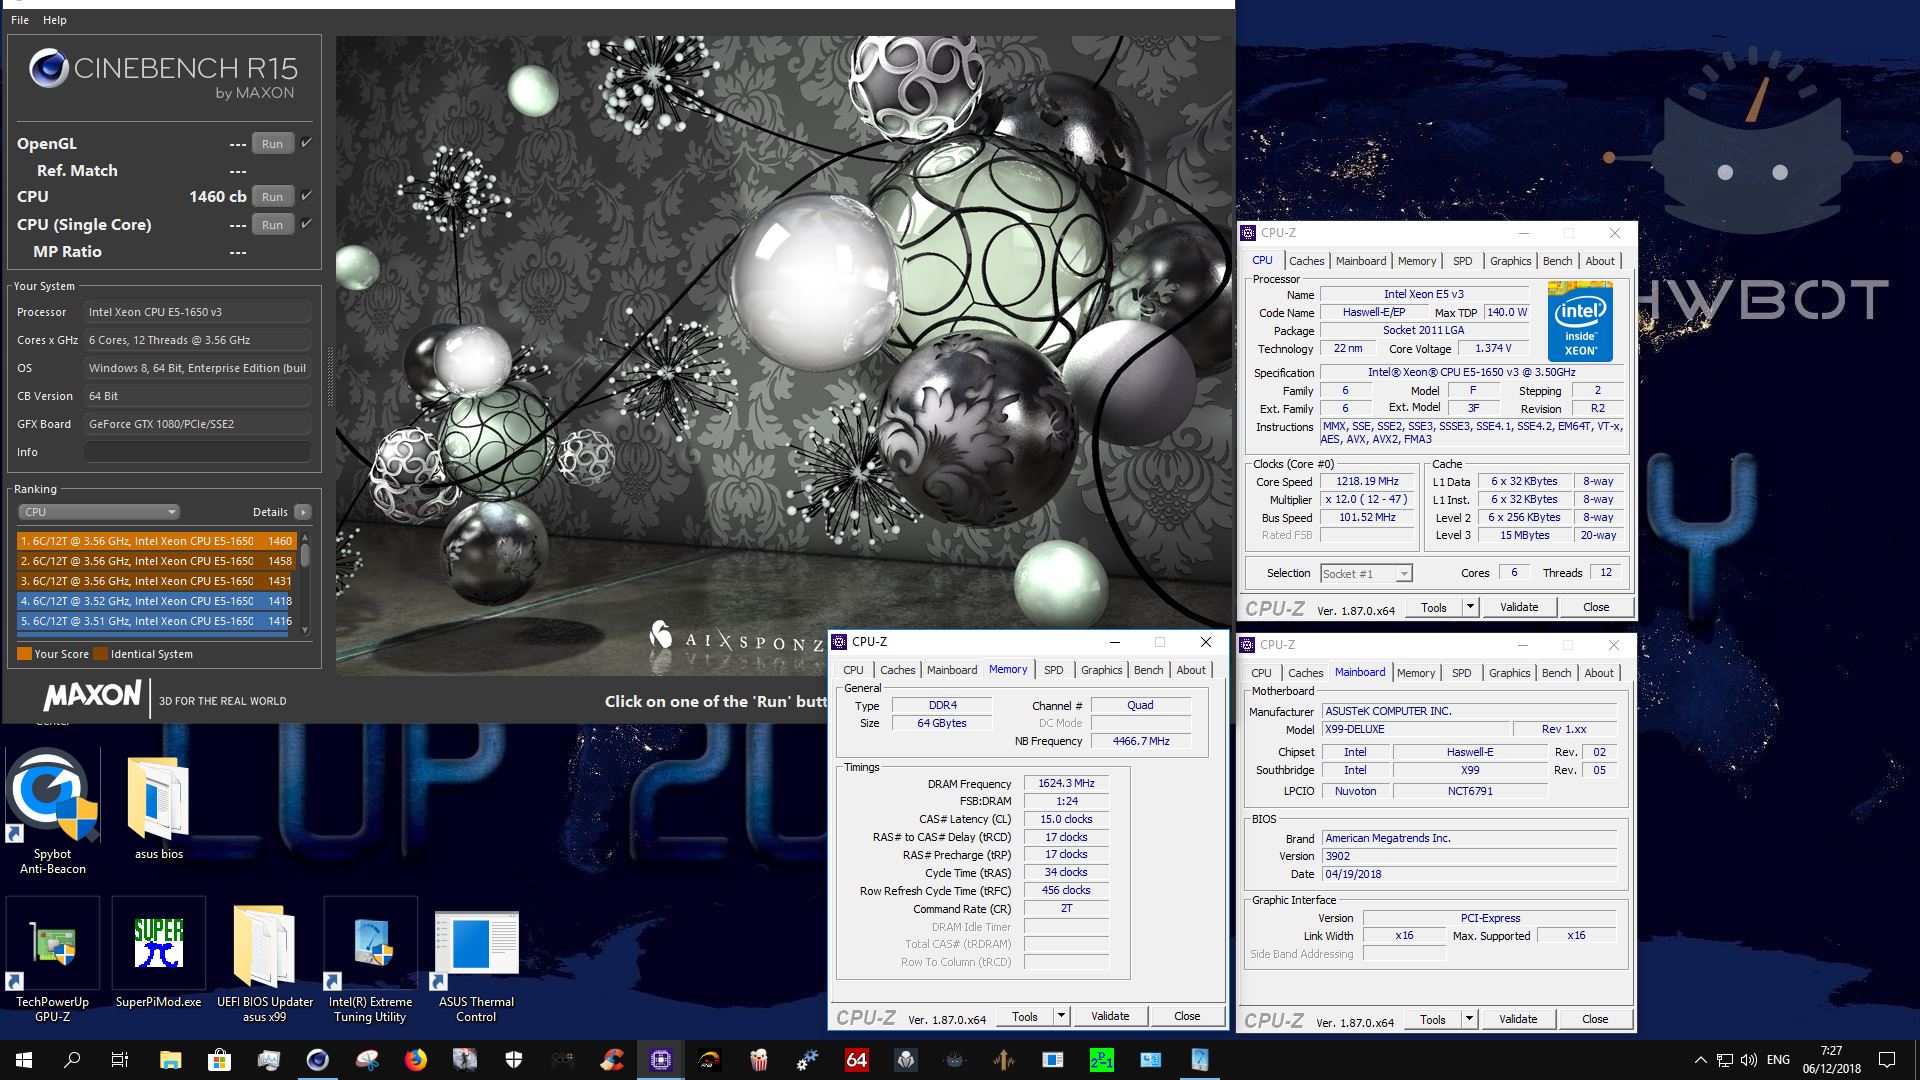Run the OpenGL benchmark
This screenshot has height=1080, width=1920.
[272, 144]
